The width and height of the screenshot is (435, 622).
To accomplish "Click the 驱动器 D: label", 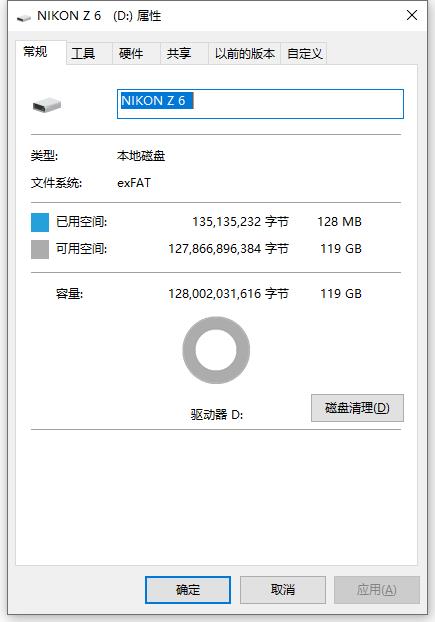I will click(x=217, y=415).
